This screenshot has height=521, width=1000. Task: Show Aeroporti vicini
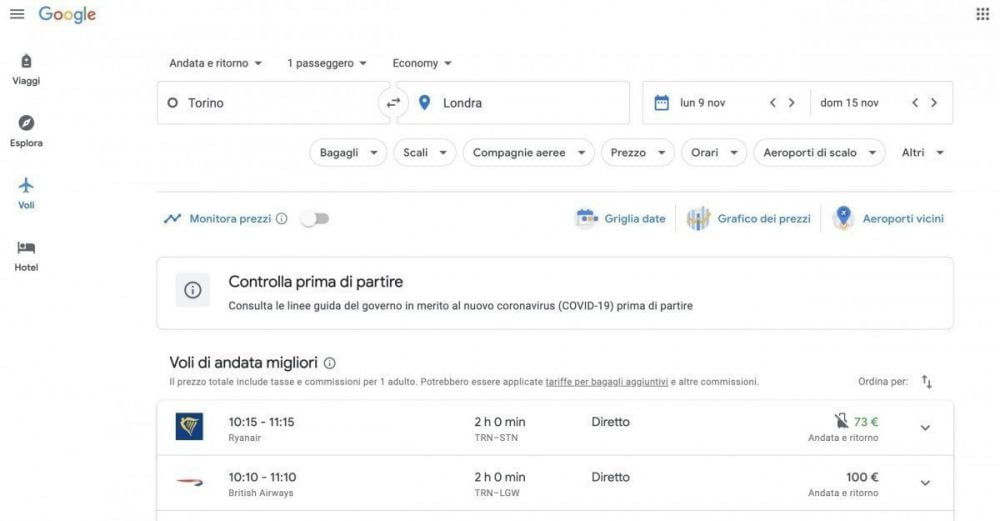888,219
